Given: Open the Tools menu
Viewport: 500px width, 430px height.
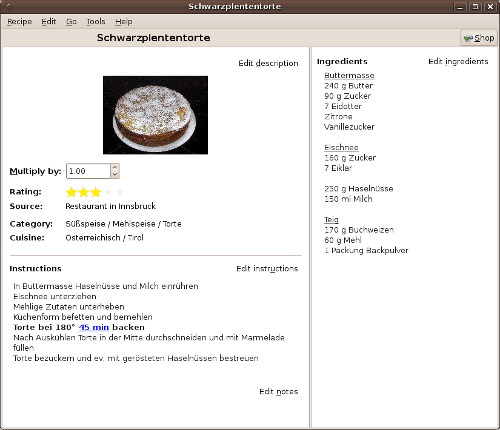Looking at the screenshot, I should (x=96, y=22).
